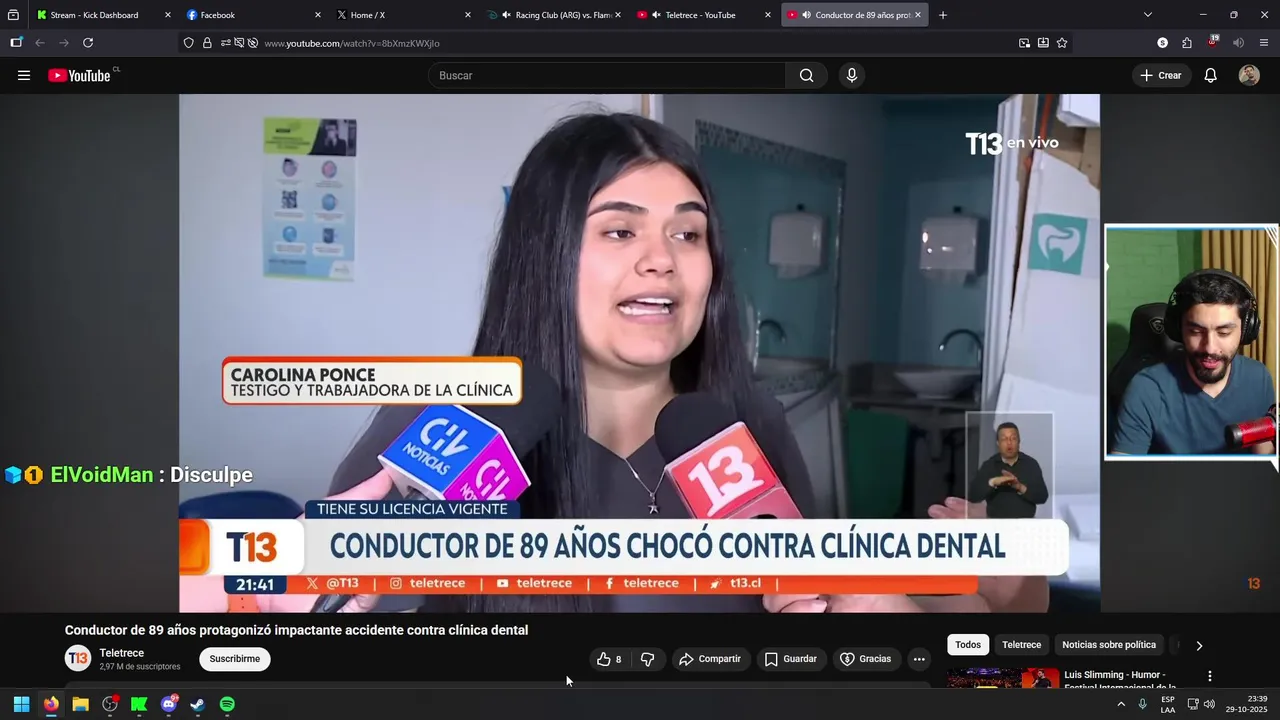
Task: Open Spotify from the taskbar
Action: tap(227, 704)
